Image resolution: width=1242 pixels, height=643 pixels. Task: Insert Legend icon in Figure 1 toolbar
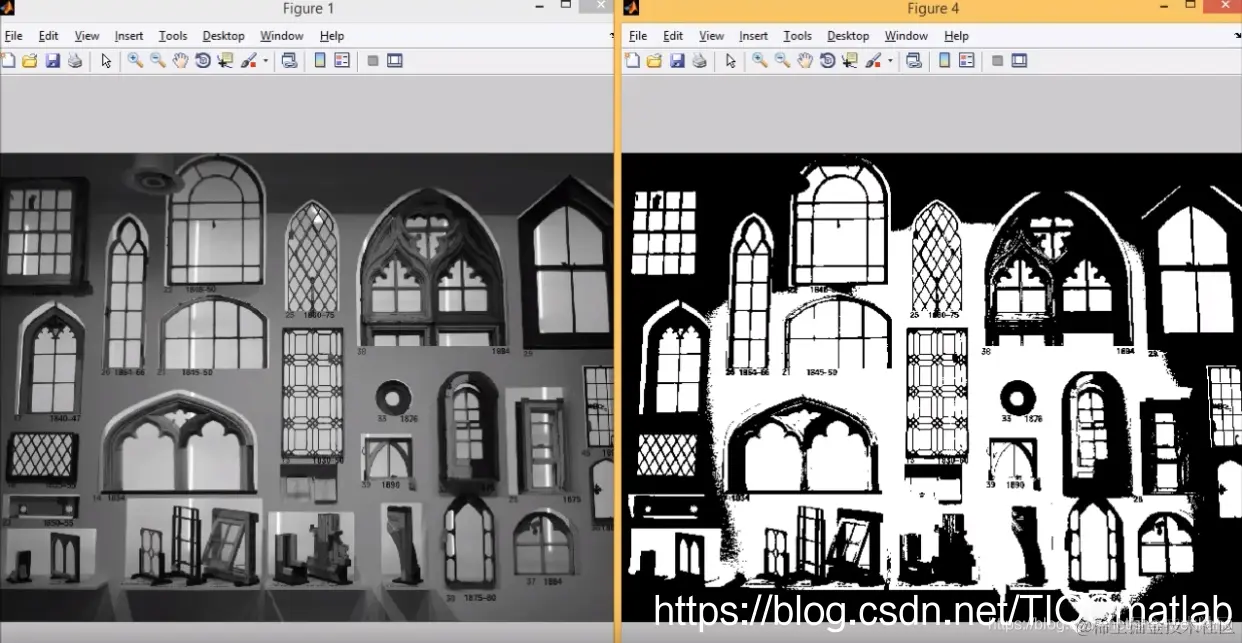pyautogui.click(x=342, y=61)
